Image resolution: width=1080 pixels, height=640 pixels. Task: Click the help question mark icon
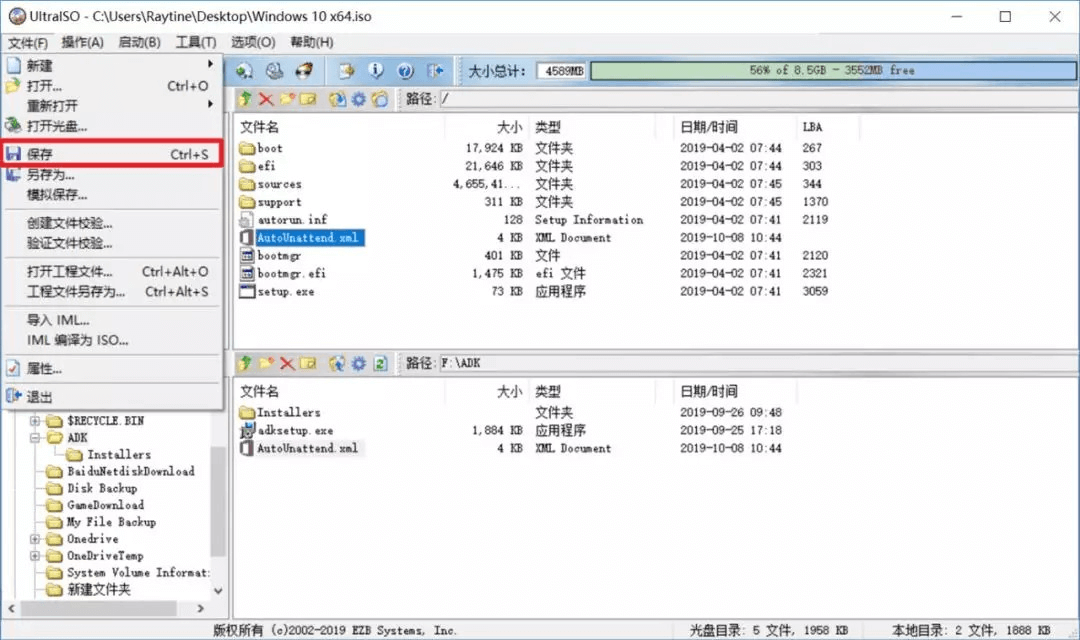point(405,70)
